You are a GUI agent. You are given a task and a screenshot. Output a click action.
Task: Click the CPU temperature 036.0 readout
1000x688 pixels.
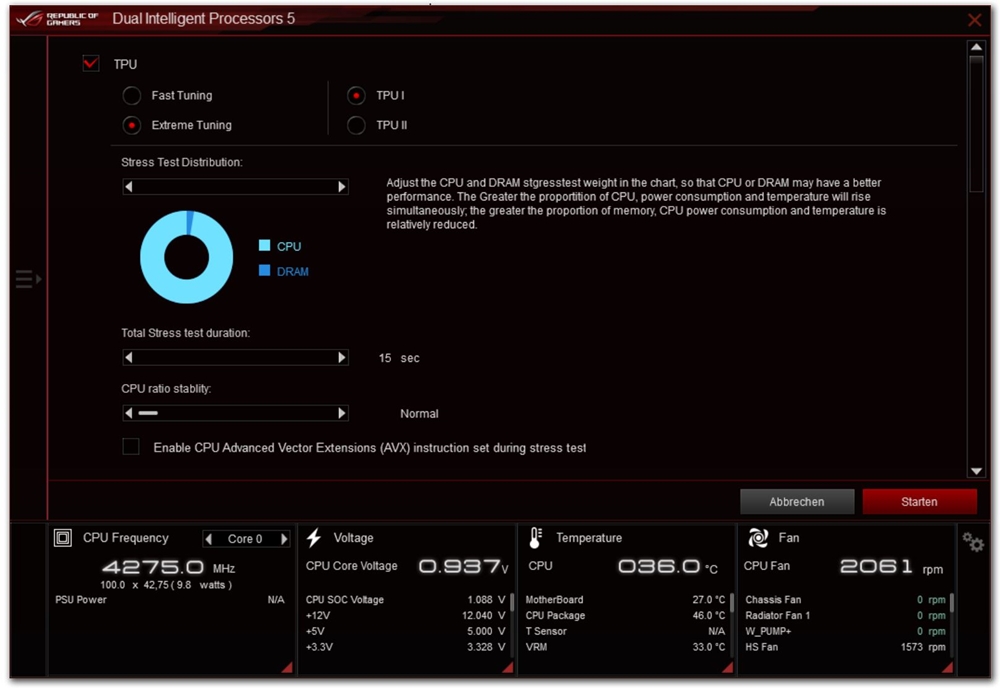pos(668,566)
